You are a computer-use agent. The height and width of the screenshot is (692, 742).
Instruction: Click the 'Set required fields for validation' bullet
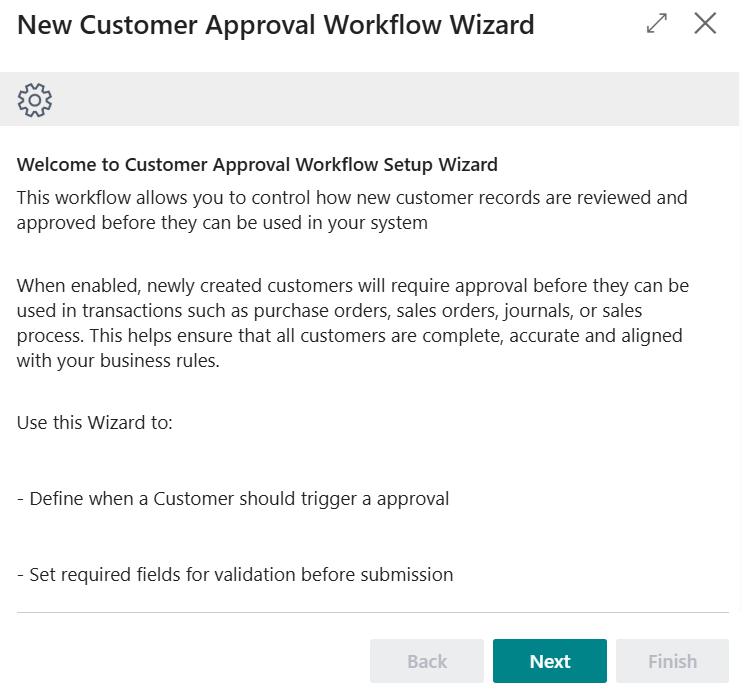[x=235, y=574]
